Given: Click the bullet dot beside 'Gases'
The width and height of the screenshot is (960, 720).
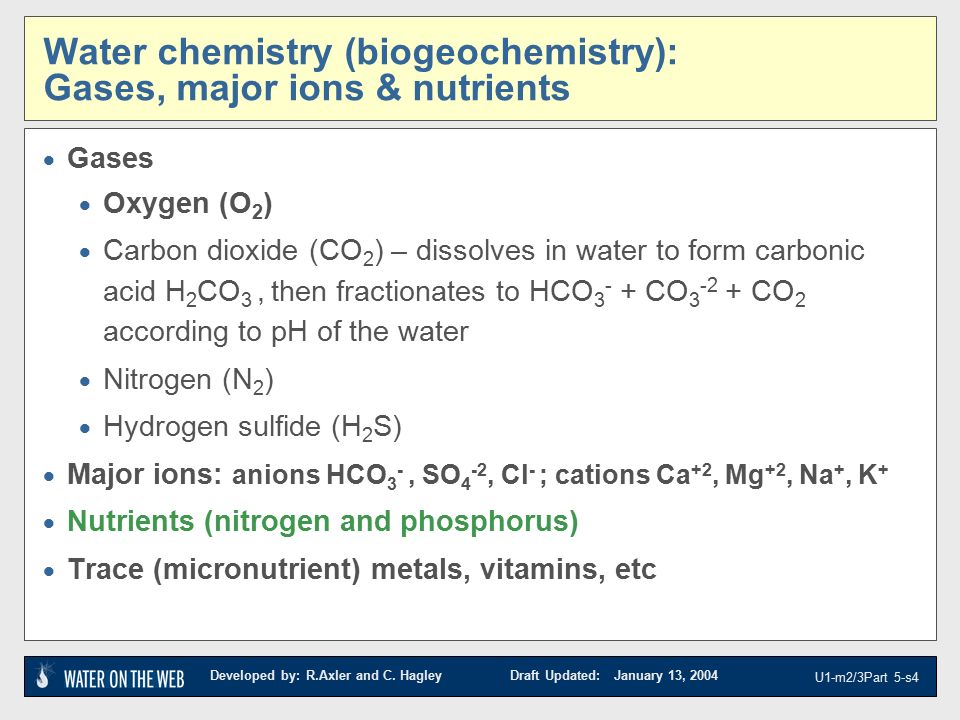Looking at the screenshot, I should (50, 160).
